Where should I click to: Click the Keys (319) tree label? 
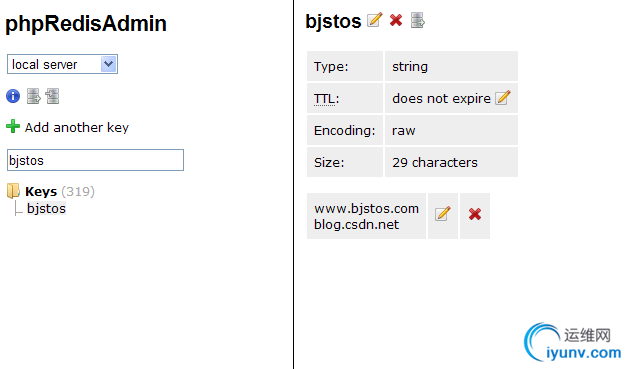[x=60, y=191]
